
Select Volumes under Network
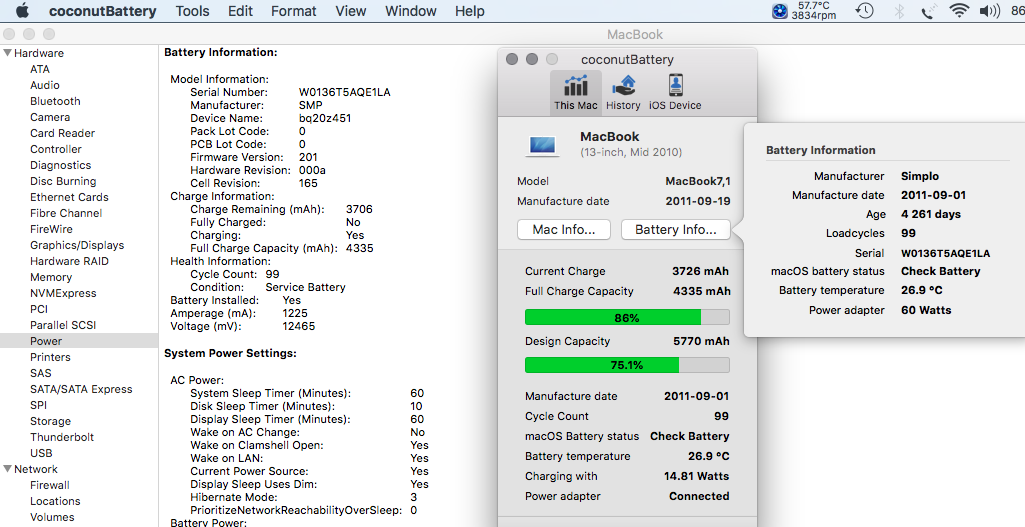coord(52,517)
